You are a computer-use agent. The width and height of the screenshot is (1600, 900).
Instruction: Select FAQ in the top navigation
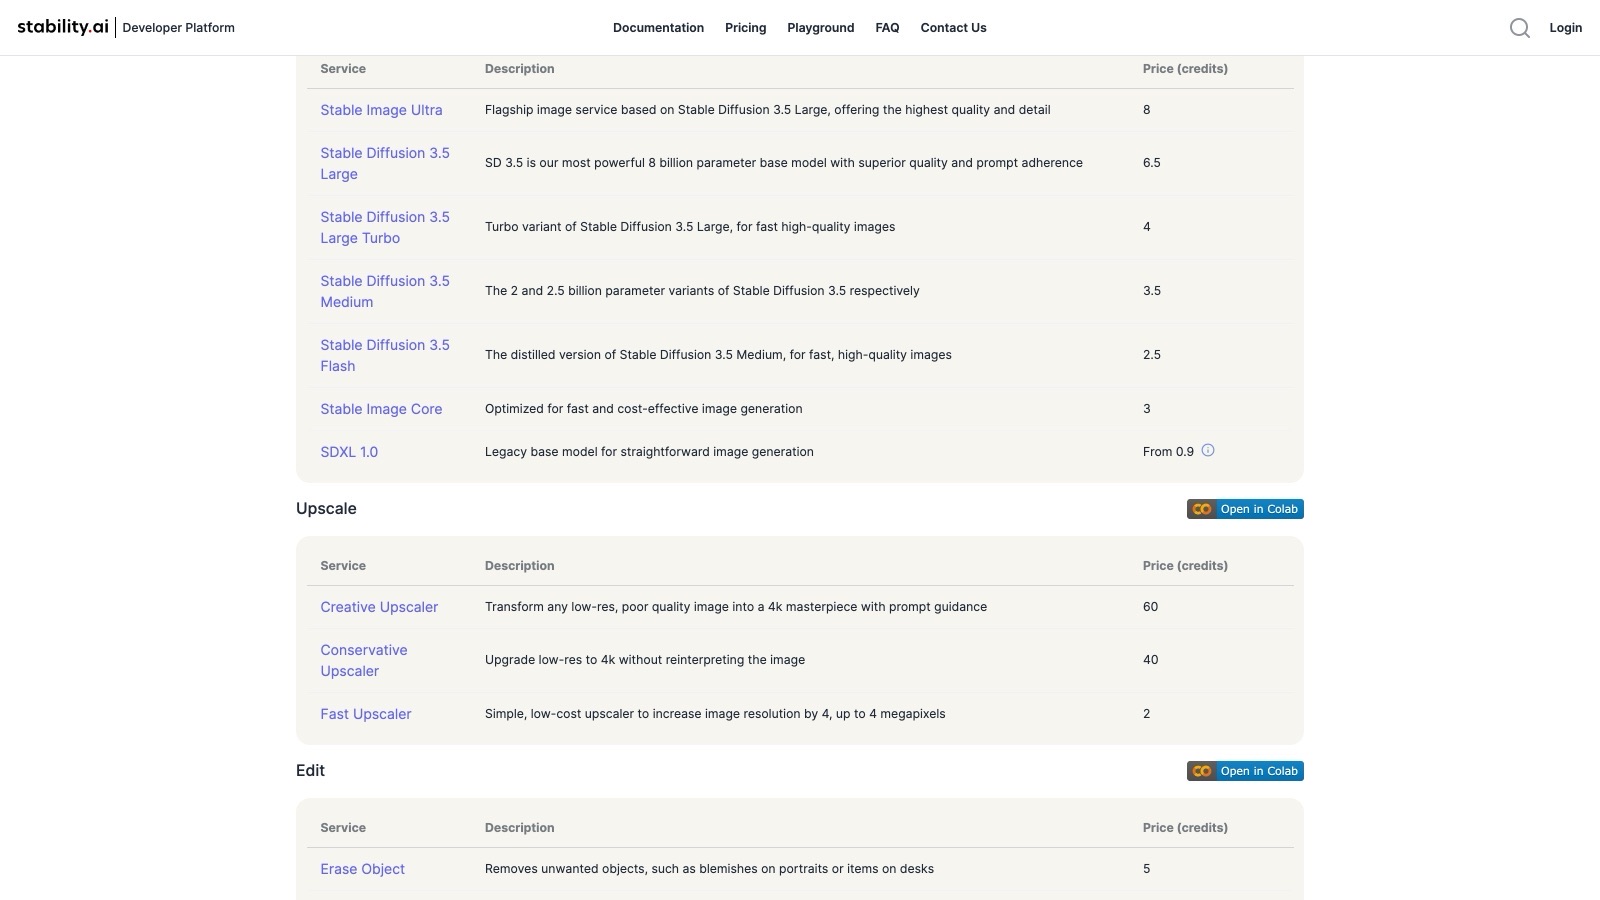click(x=887, y=28)
